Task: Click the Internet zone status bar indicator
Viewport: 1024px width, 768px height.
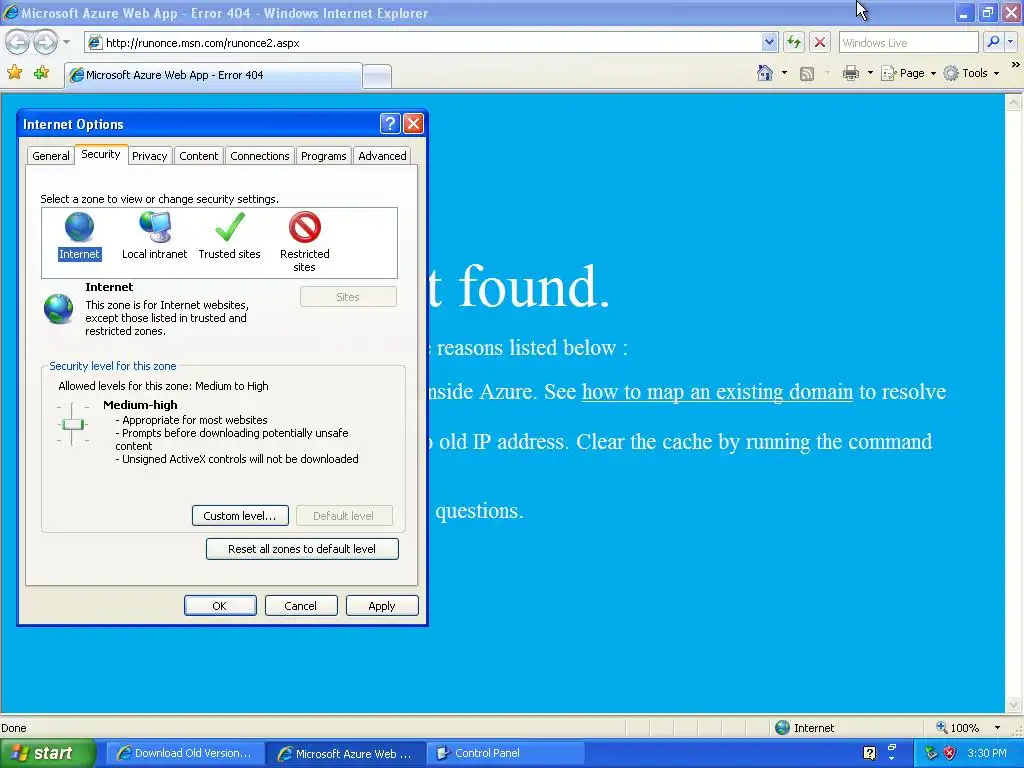Action: click(x=805, y=728)
